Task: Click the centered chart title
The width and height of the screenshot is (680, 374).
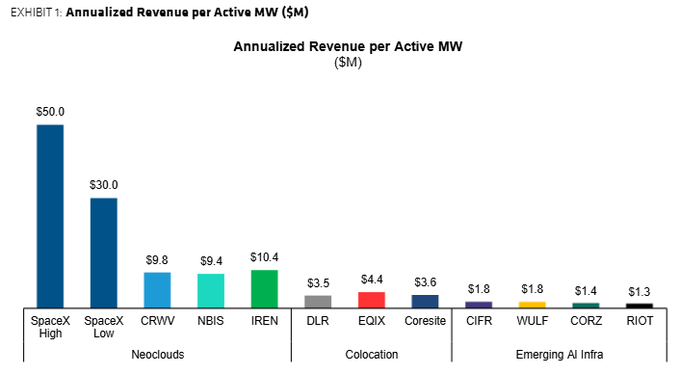Action: point(348,46)
